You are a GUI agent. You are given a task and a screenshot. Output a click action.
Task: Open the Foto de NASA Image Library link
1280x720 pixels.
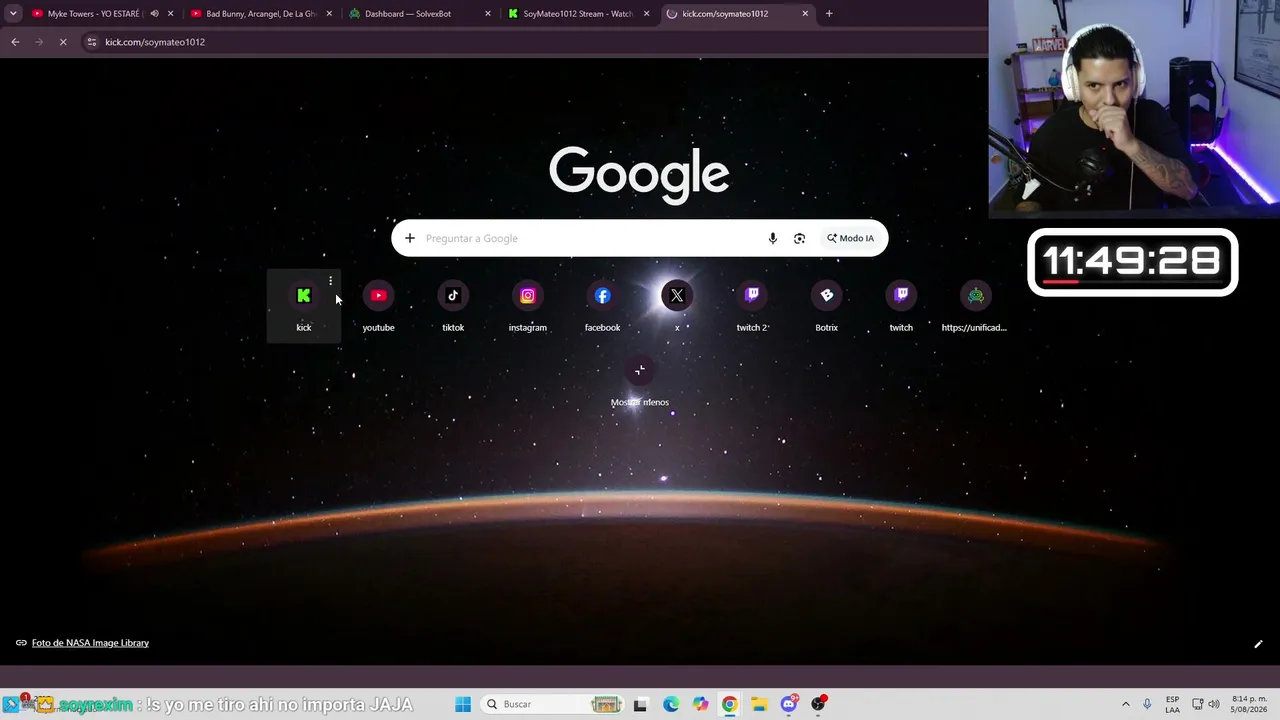[90, 643]
